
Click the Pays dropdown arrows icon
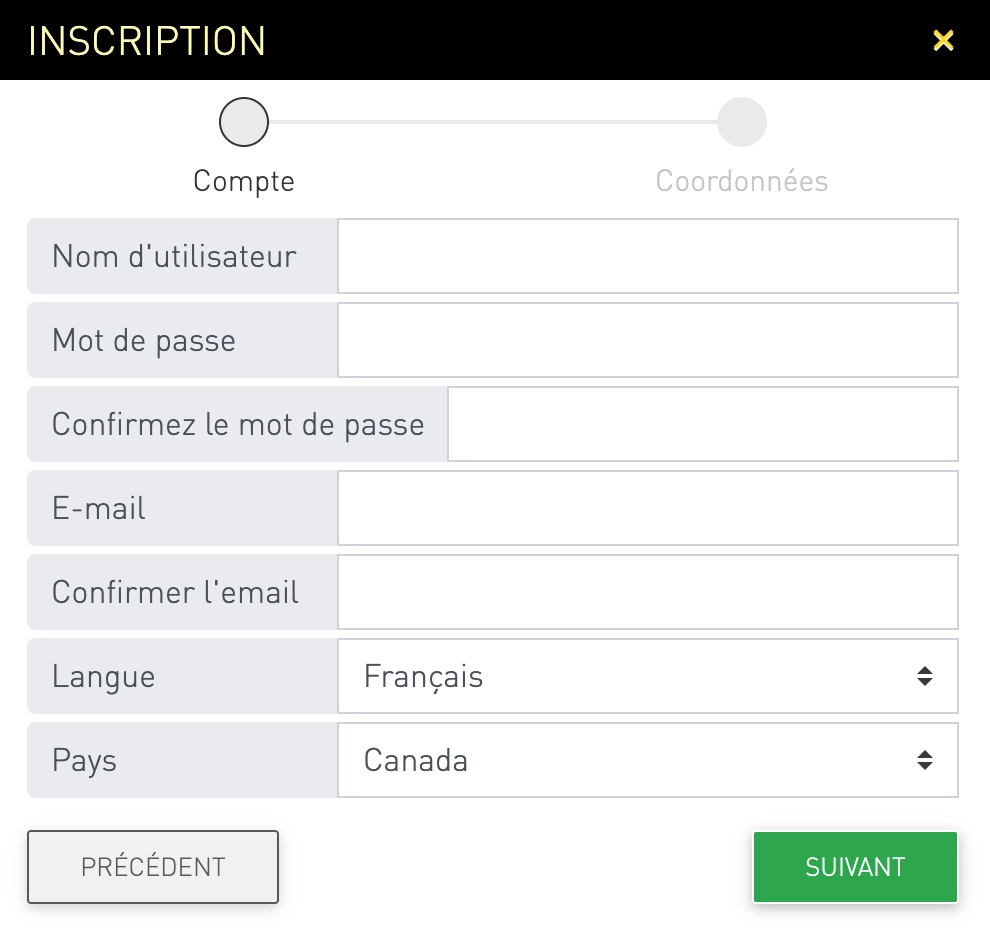pyautogui.click(x=924, y=760)
